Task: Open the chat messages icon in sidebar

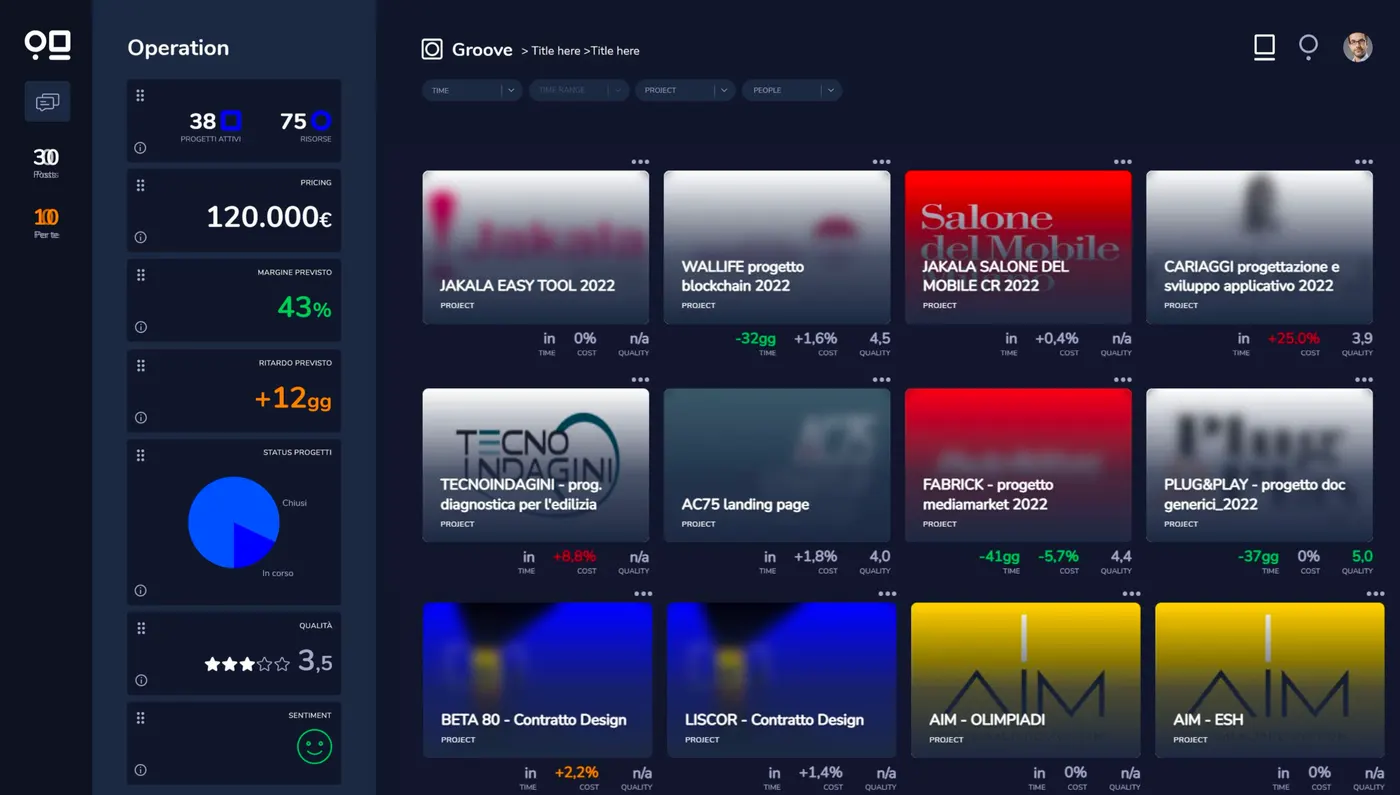Action: (x=47, y=102)
